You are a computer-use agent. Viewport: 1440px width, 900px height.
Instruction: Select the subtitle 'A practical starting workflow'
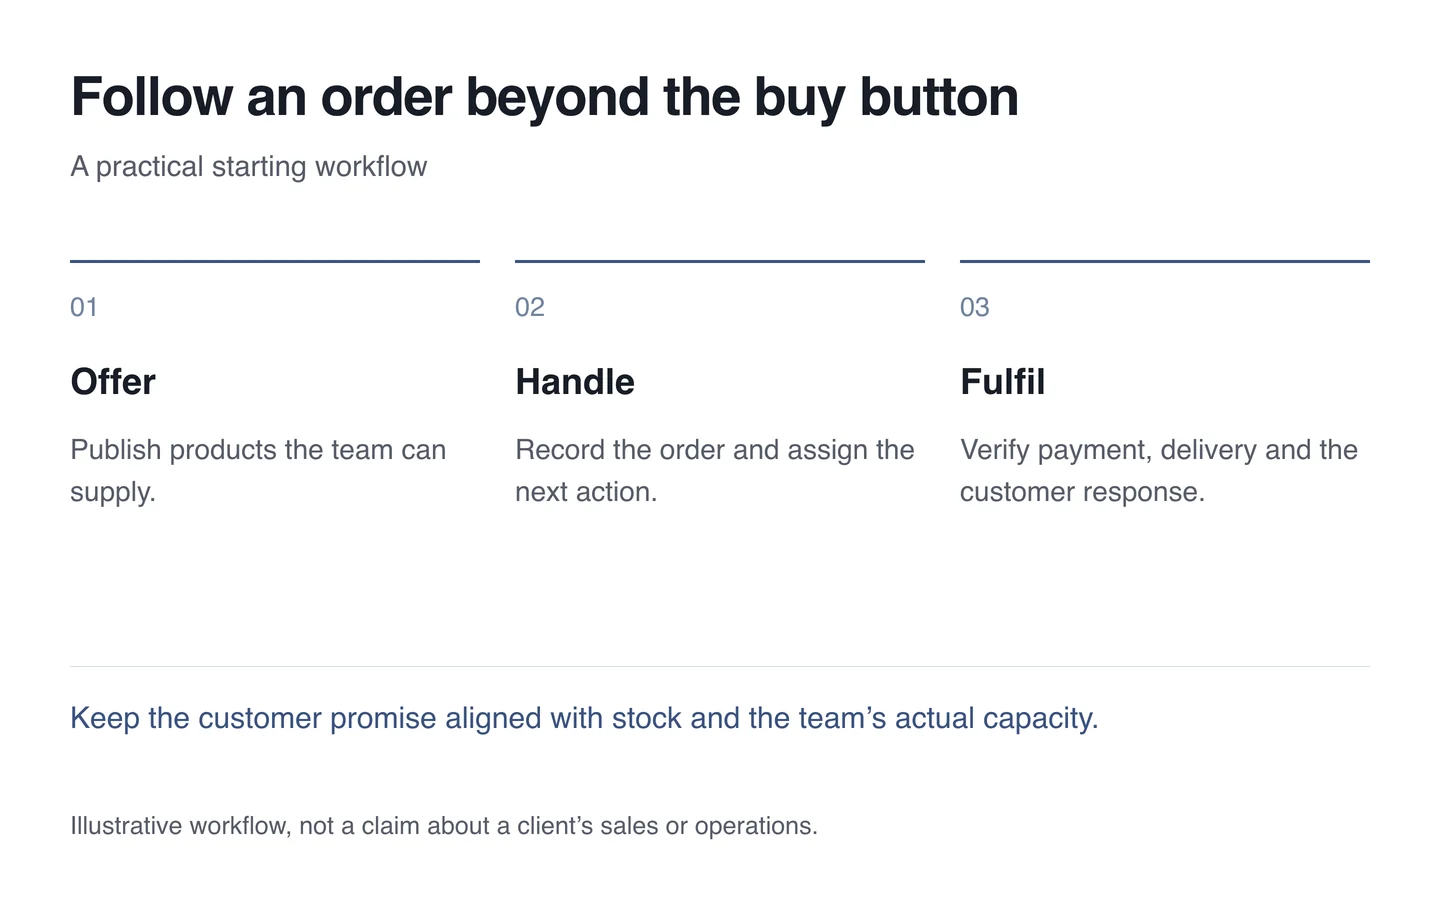(249, 166)
